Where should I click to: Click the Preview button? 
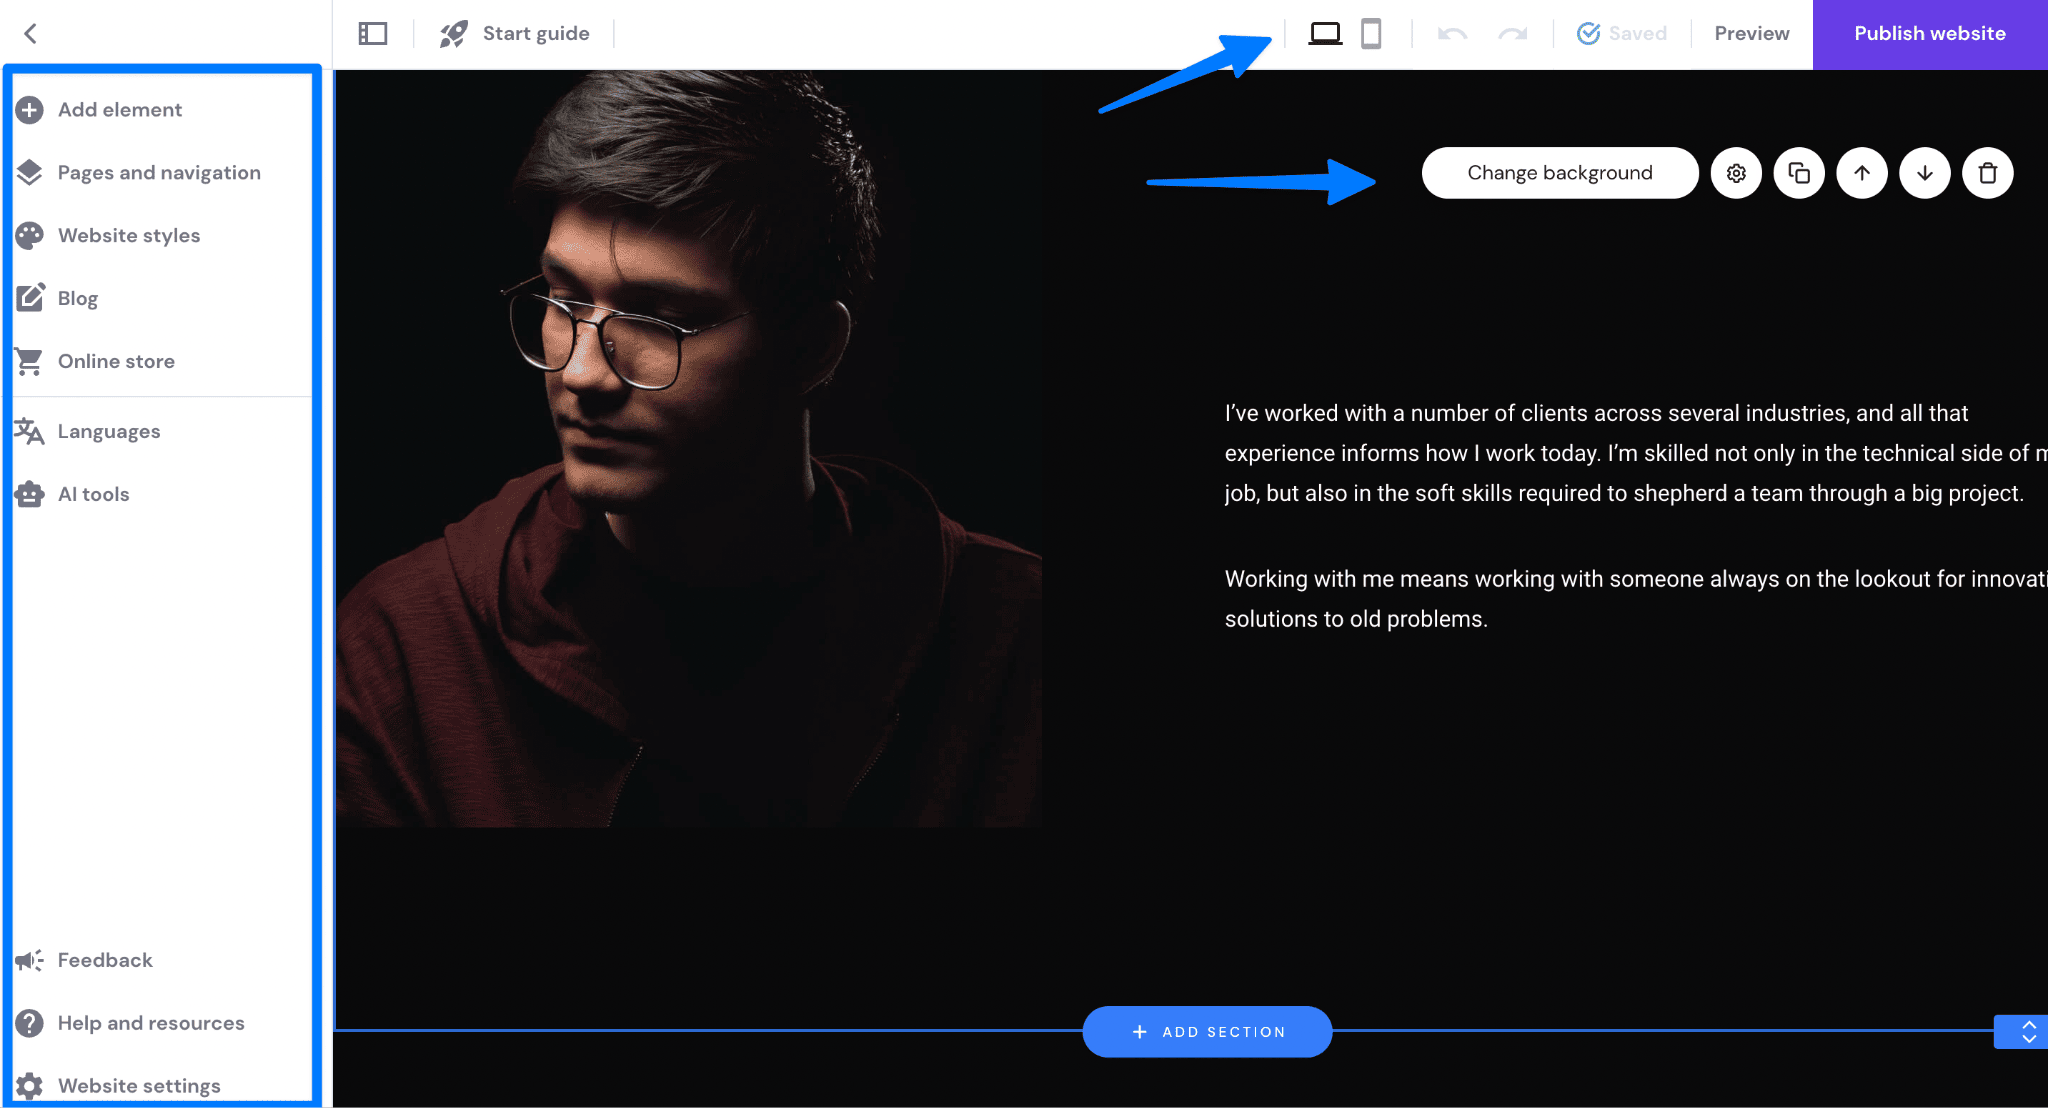[x=1752, y=34]
